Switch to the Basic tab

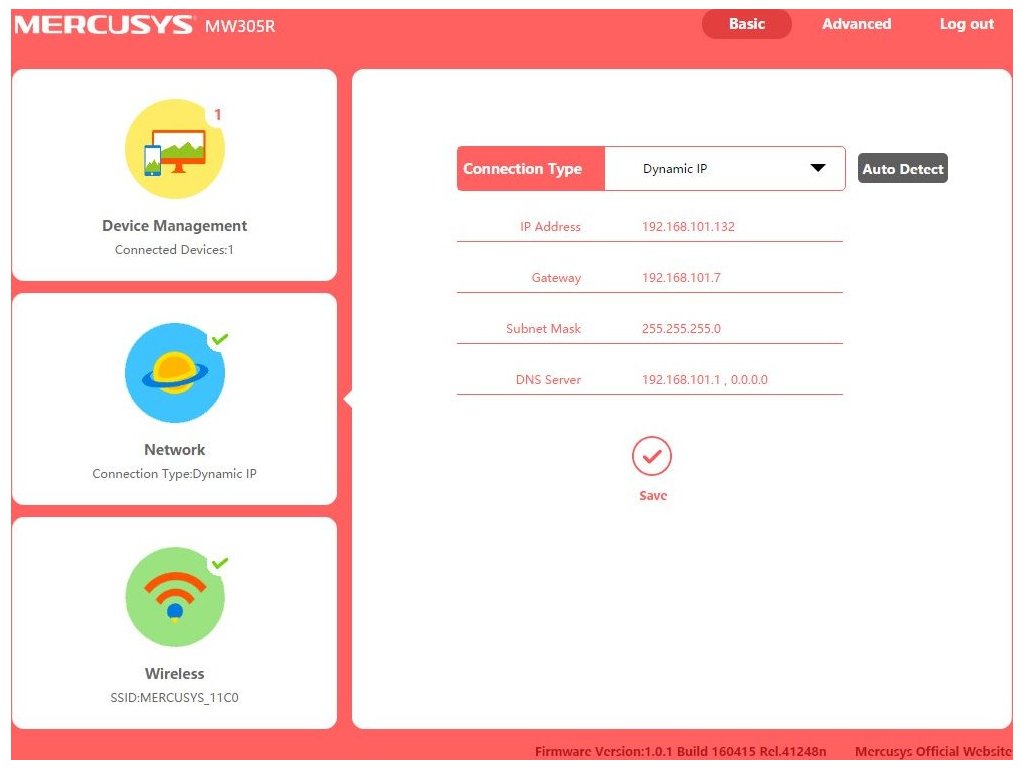pyautogui.click(x=746, y=24)
